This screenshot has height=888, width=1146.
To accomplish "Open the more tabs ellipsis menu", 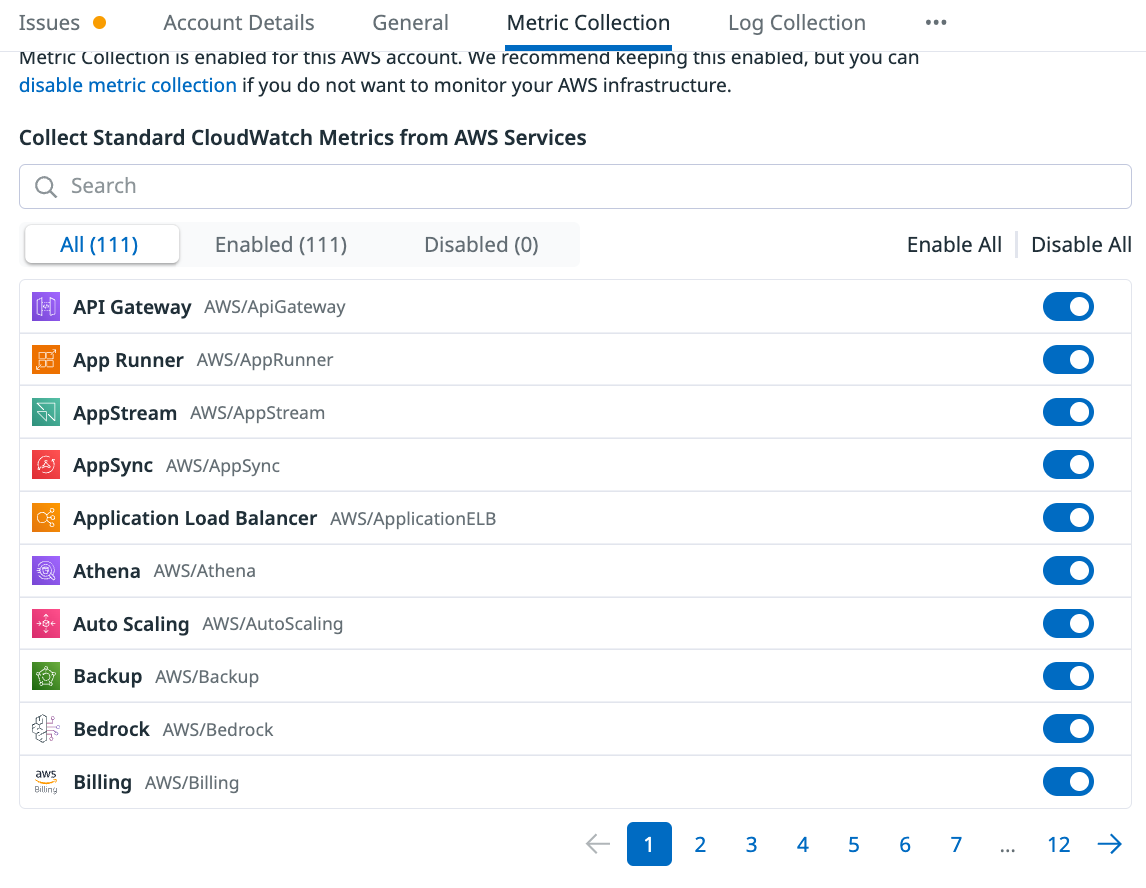I will click(936, 23).
